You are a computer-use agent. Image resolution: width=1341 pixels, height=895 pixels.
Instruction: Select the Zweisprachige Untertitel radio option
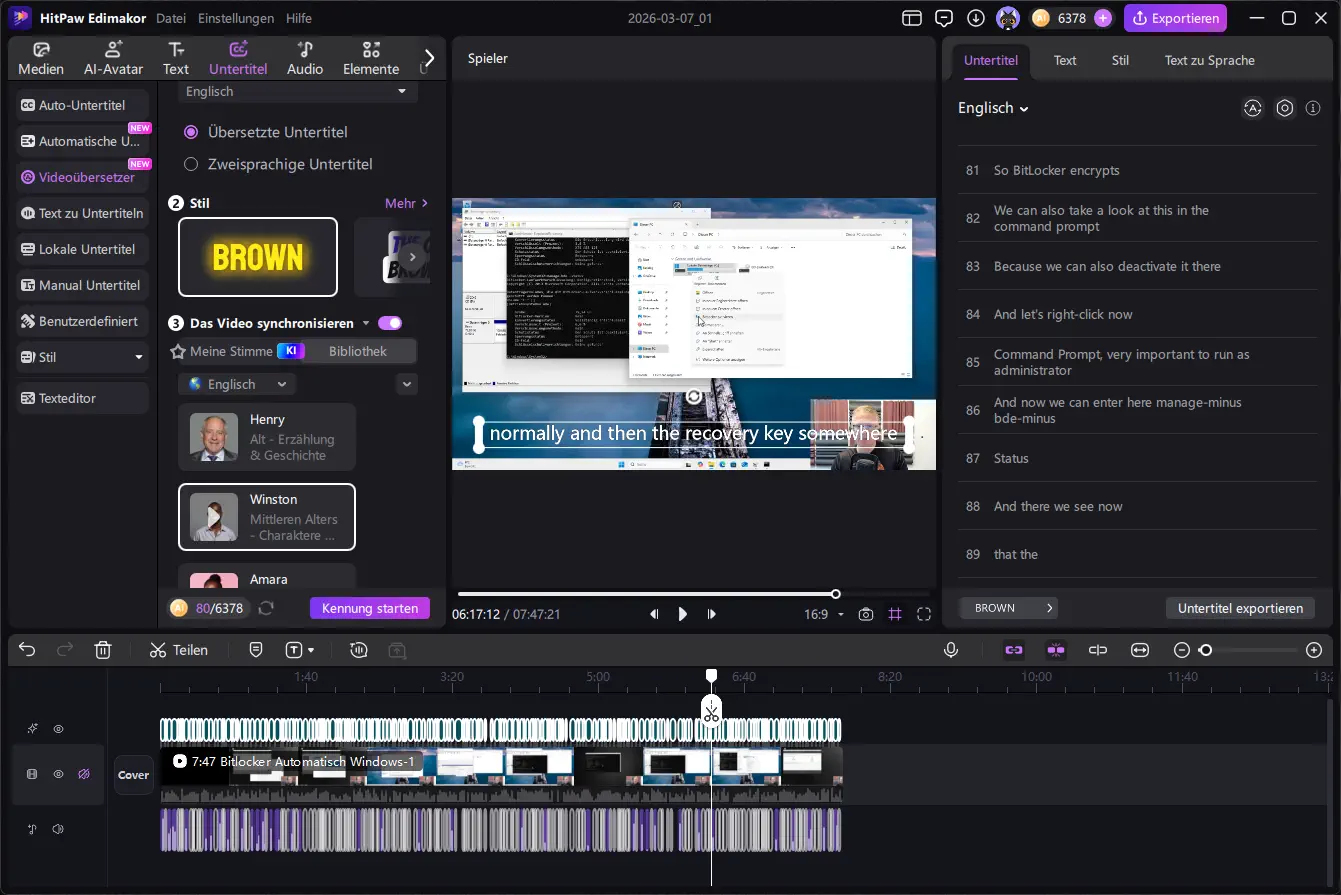pos(192,164)
